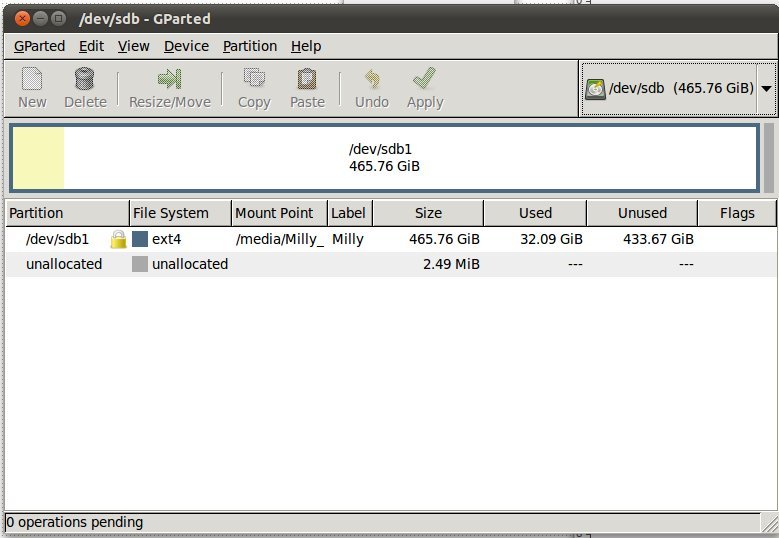Sort by the Used column header
779x538 pixels.
(x=536, y=213)
